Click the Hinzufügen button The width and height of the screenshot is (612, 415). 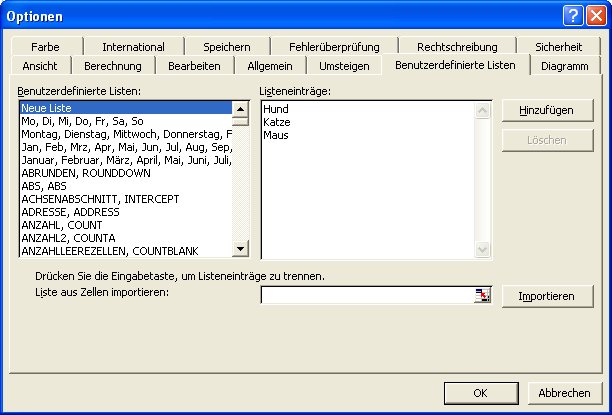(547, 110)
